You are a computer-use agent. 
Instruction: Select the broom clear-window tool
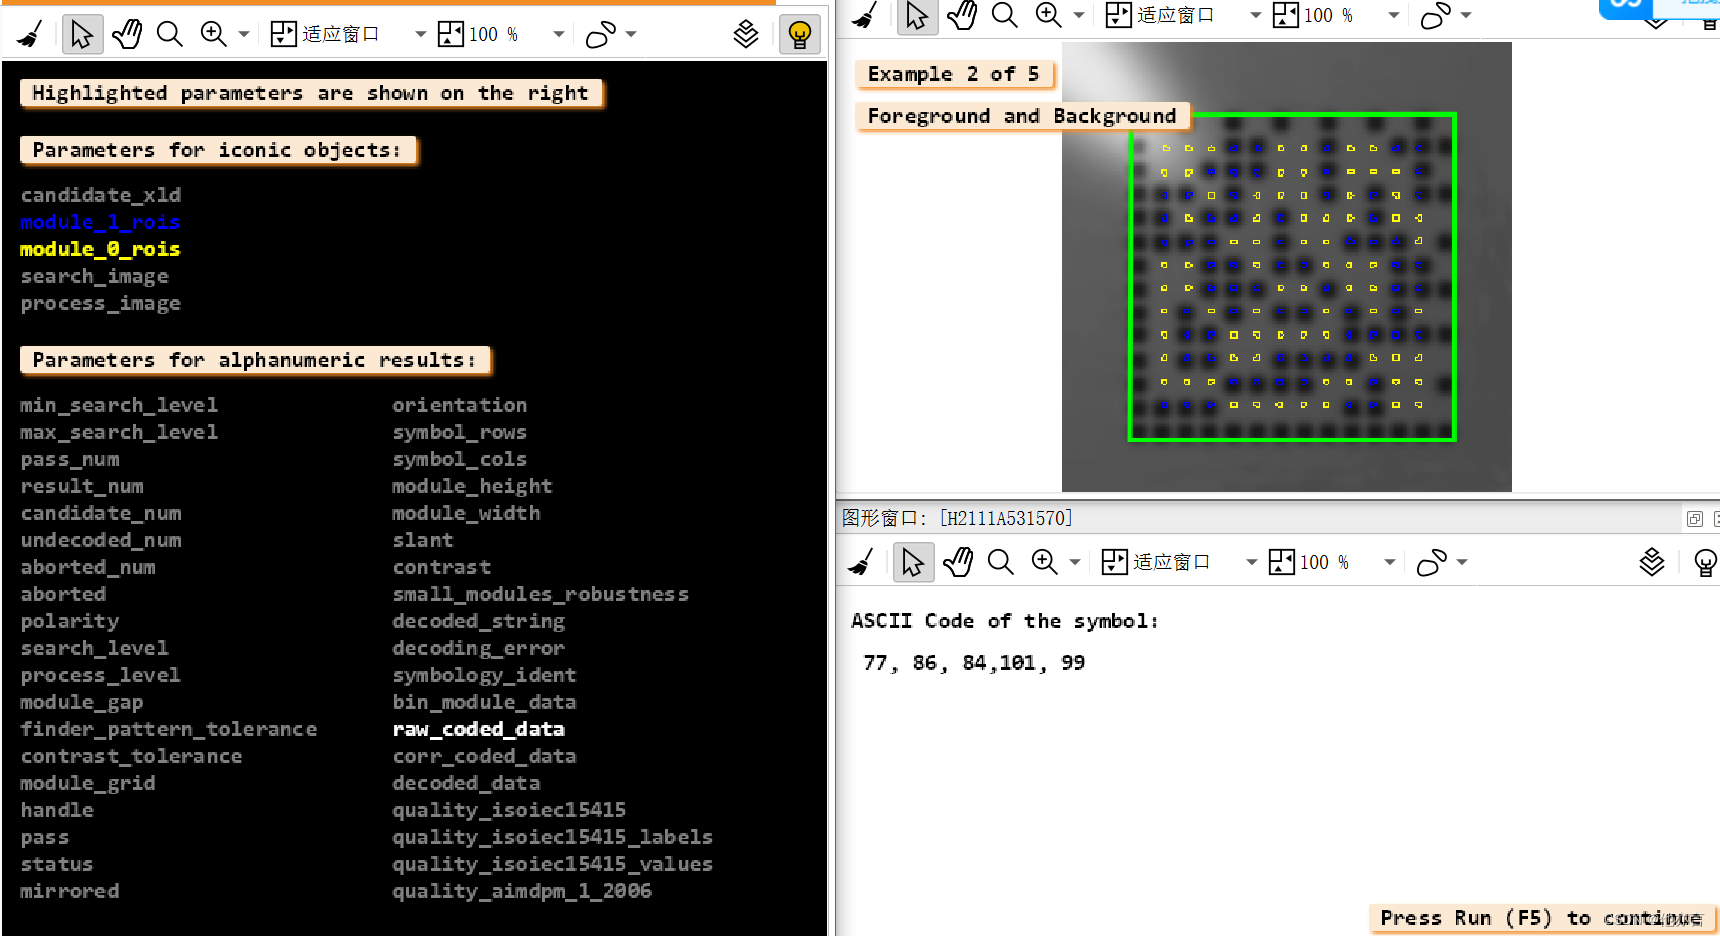coord(28,33)
